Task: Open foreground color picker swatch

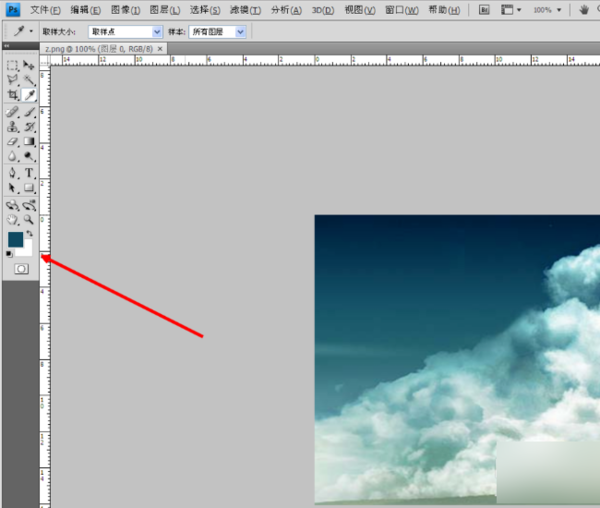Action: (x=15, y=239)
